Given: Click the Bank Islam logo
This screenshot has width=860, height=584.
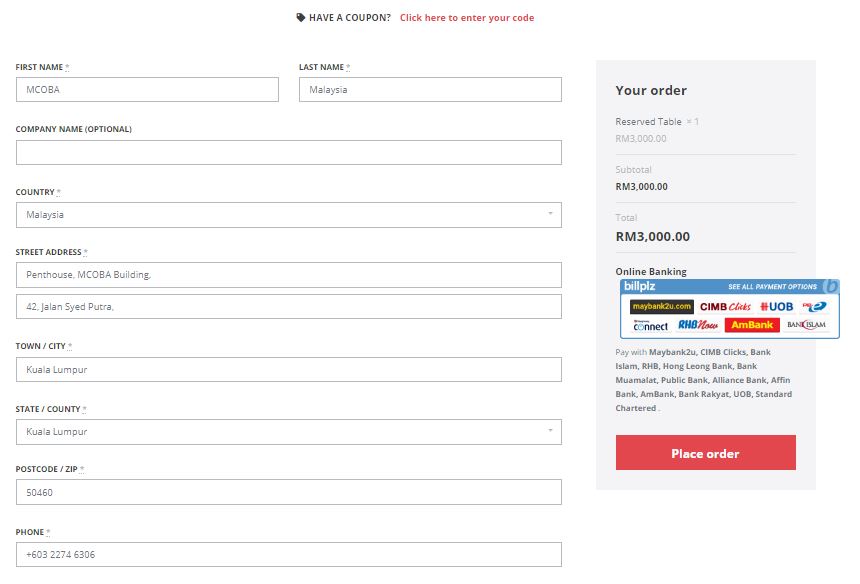Looking at the screenshot, I should click(x=806, y=325).
